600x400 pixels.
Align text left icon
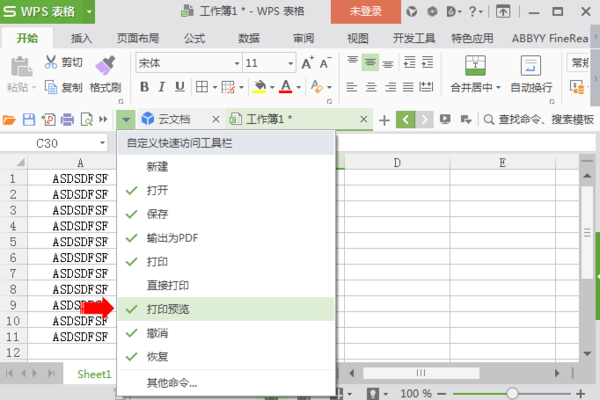pos(352,87)
